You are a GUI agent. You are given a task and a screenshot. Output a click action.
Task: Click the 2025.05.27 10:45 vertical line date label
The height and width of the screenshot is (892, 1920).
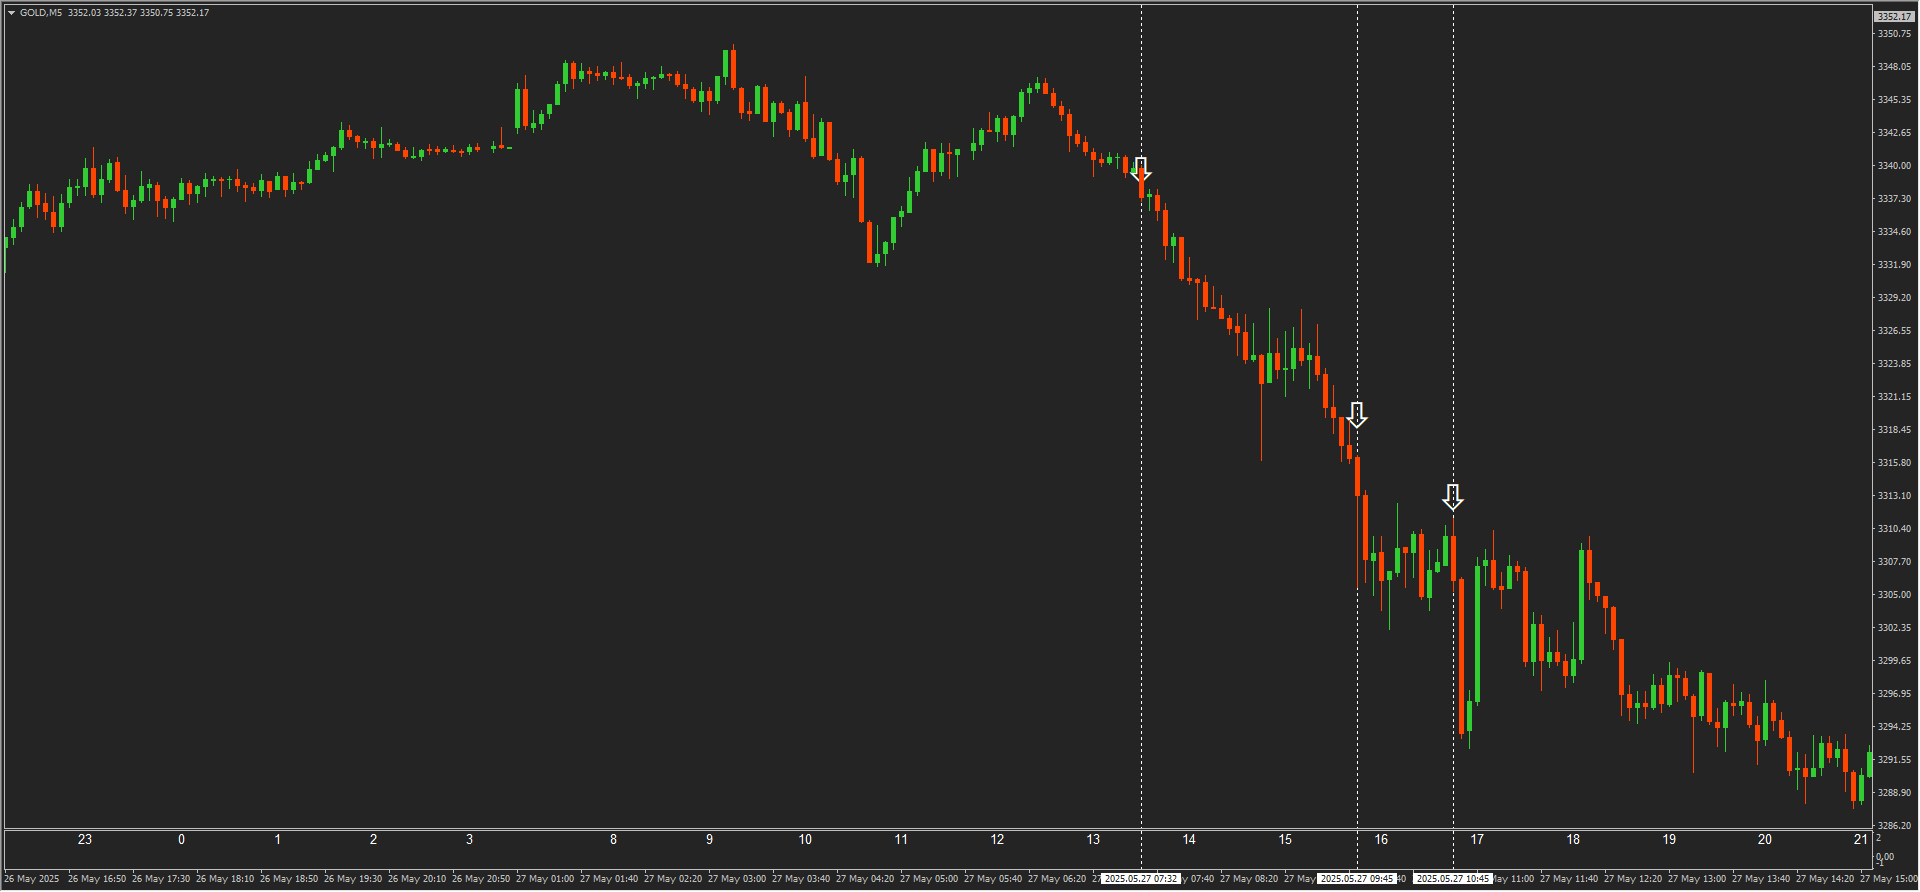pos(1453,879)
